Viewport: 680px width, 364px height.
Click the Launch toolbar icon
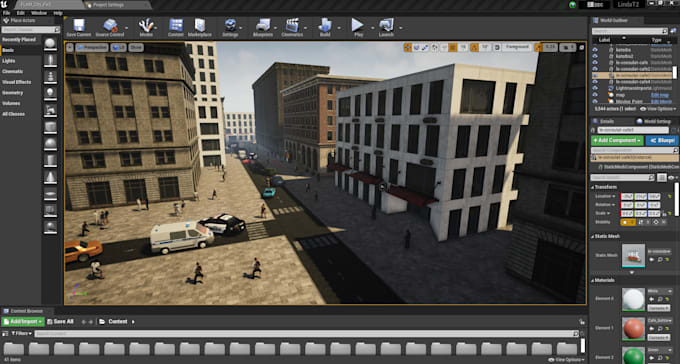[x=386, y=28]
